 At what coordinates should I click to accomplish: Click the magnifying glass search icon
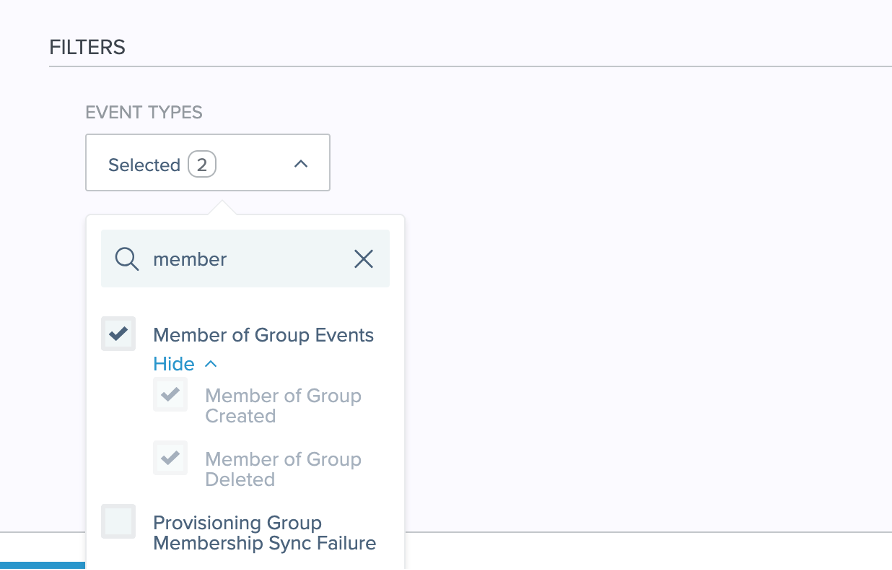pos(127,259)
